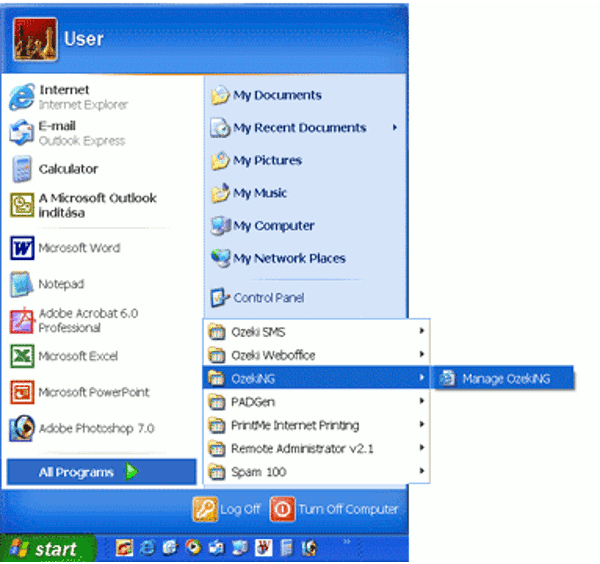The image size is (600, 564).
Task: Click the first quick launch icon beside start
Action: tap(124, 548)
